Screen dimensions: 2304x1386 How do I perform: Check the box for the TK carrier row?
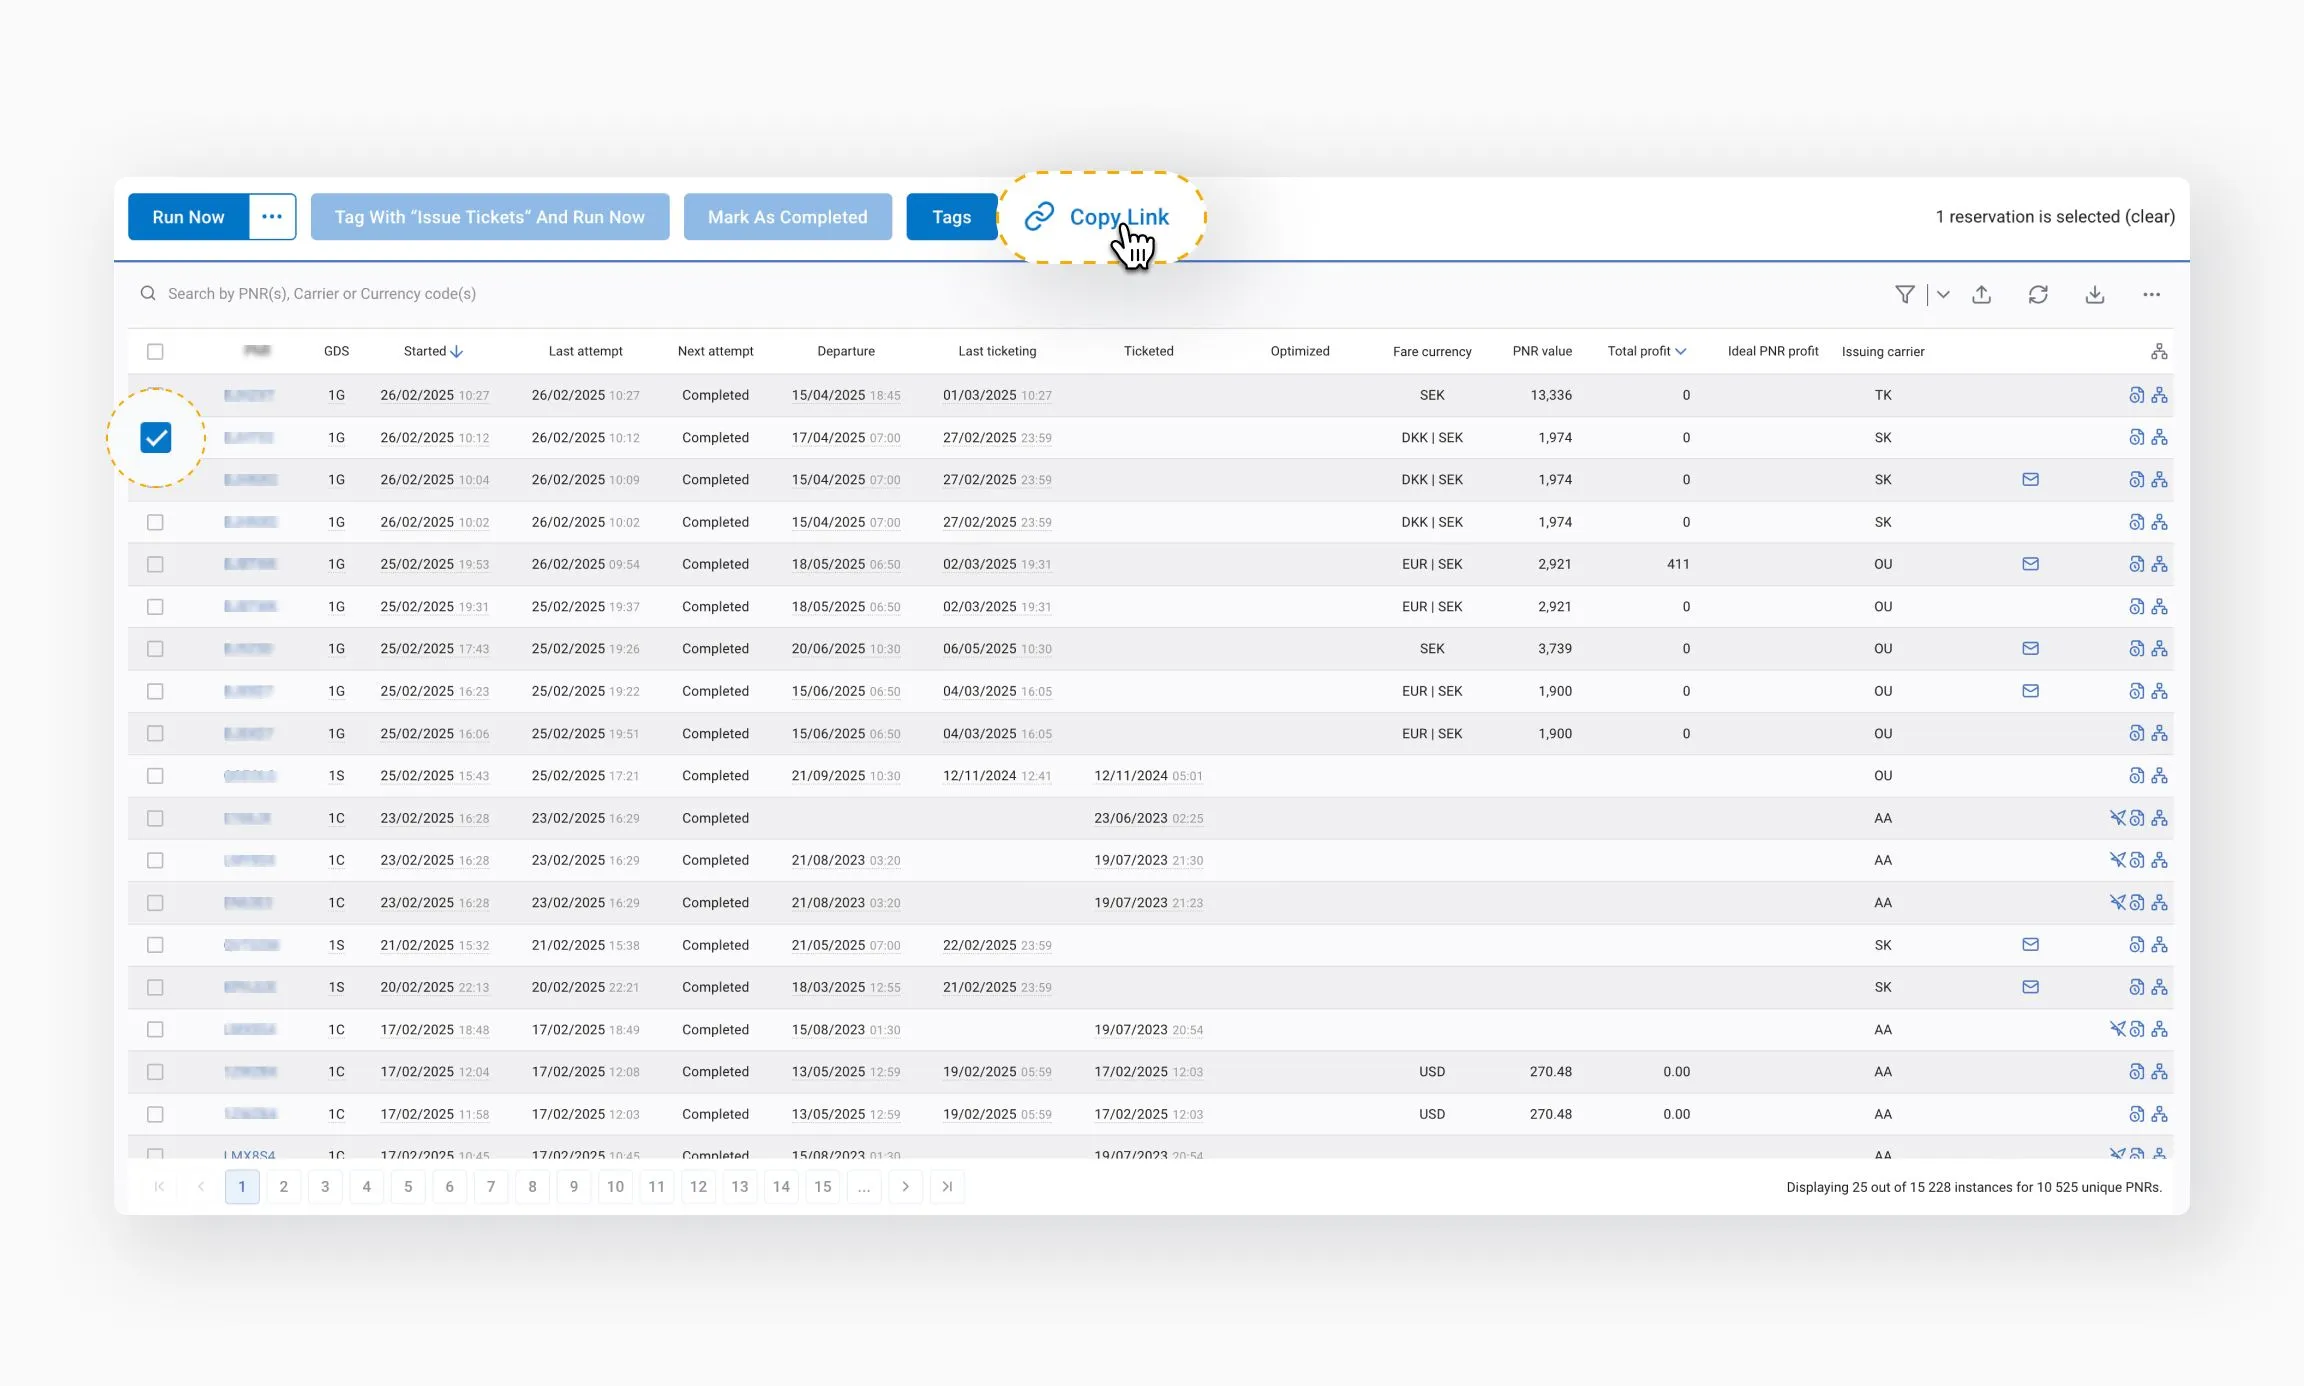pos(155,395)
